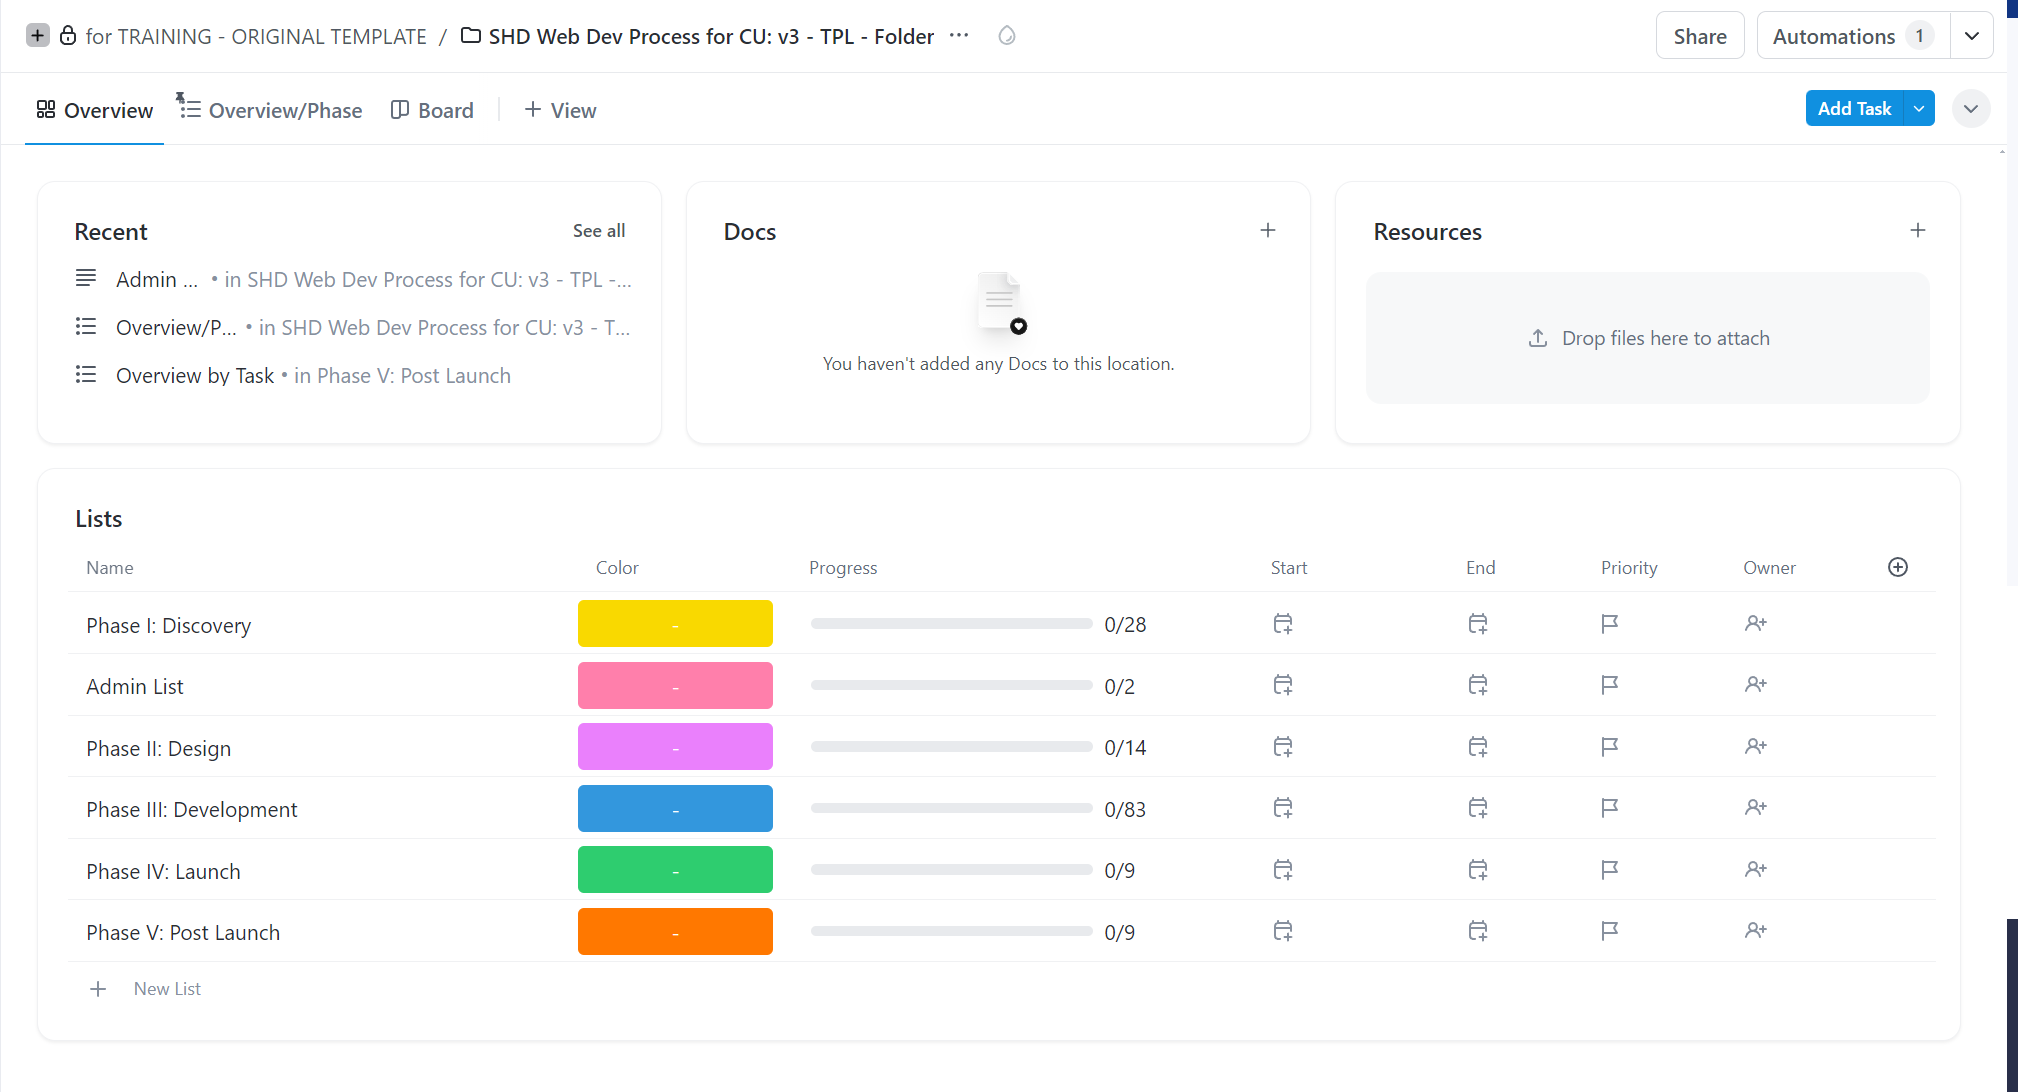Open the See all link in Recent
This screenshot has height=1092, width=2018.
tap(598, 230)
